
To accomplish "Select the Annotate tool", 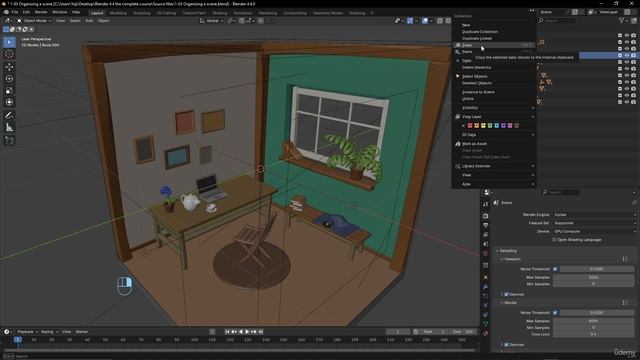I will pyautogui.click(x=9, y=116).
